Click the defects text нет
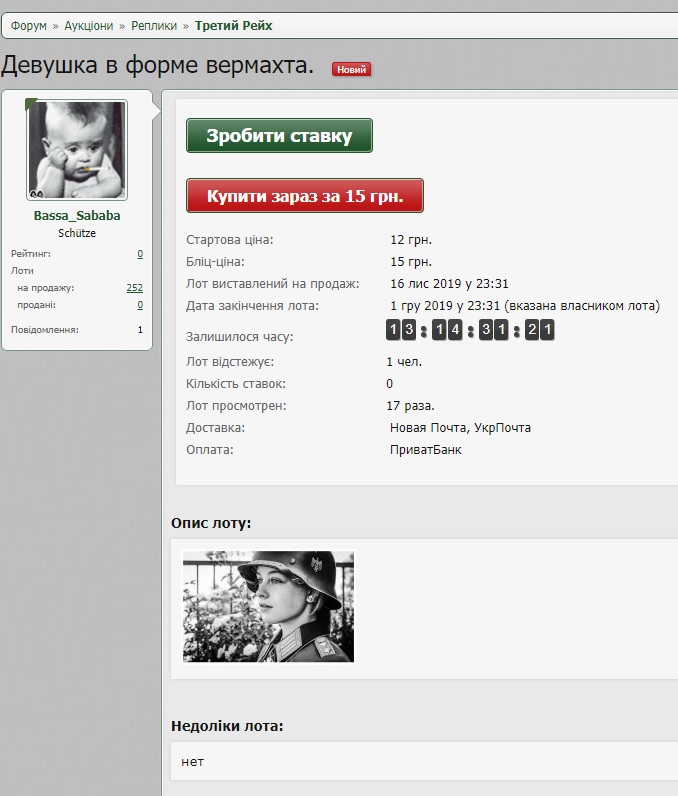Screen dimensions: 678x796 (x=192, y=761)
